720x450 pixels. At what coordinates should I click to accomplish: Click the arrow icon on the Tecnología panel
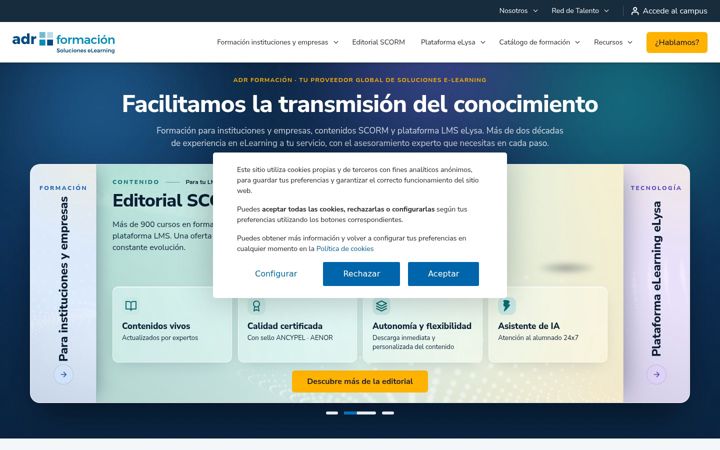click(x=657, y=375)
